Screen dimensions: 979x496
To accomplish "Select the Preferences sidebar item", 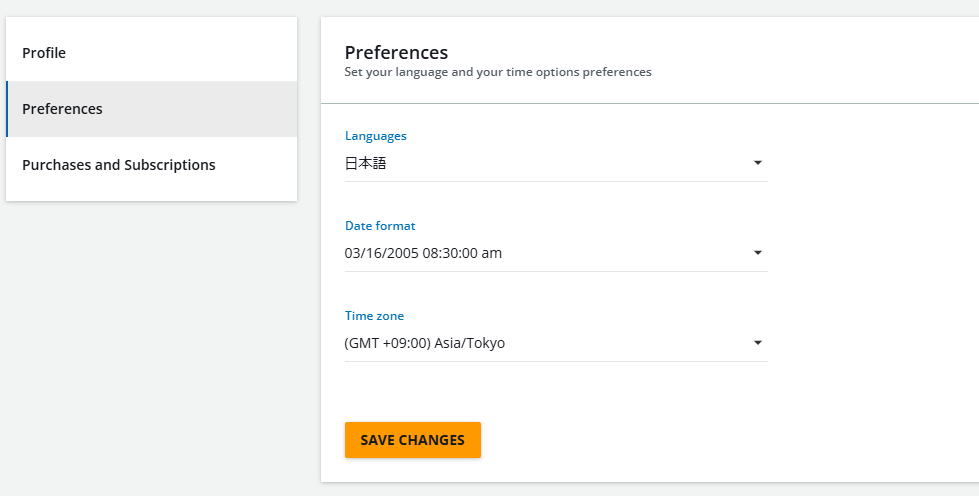I will 152,109.
